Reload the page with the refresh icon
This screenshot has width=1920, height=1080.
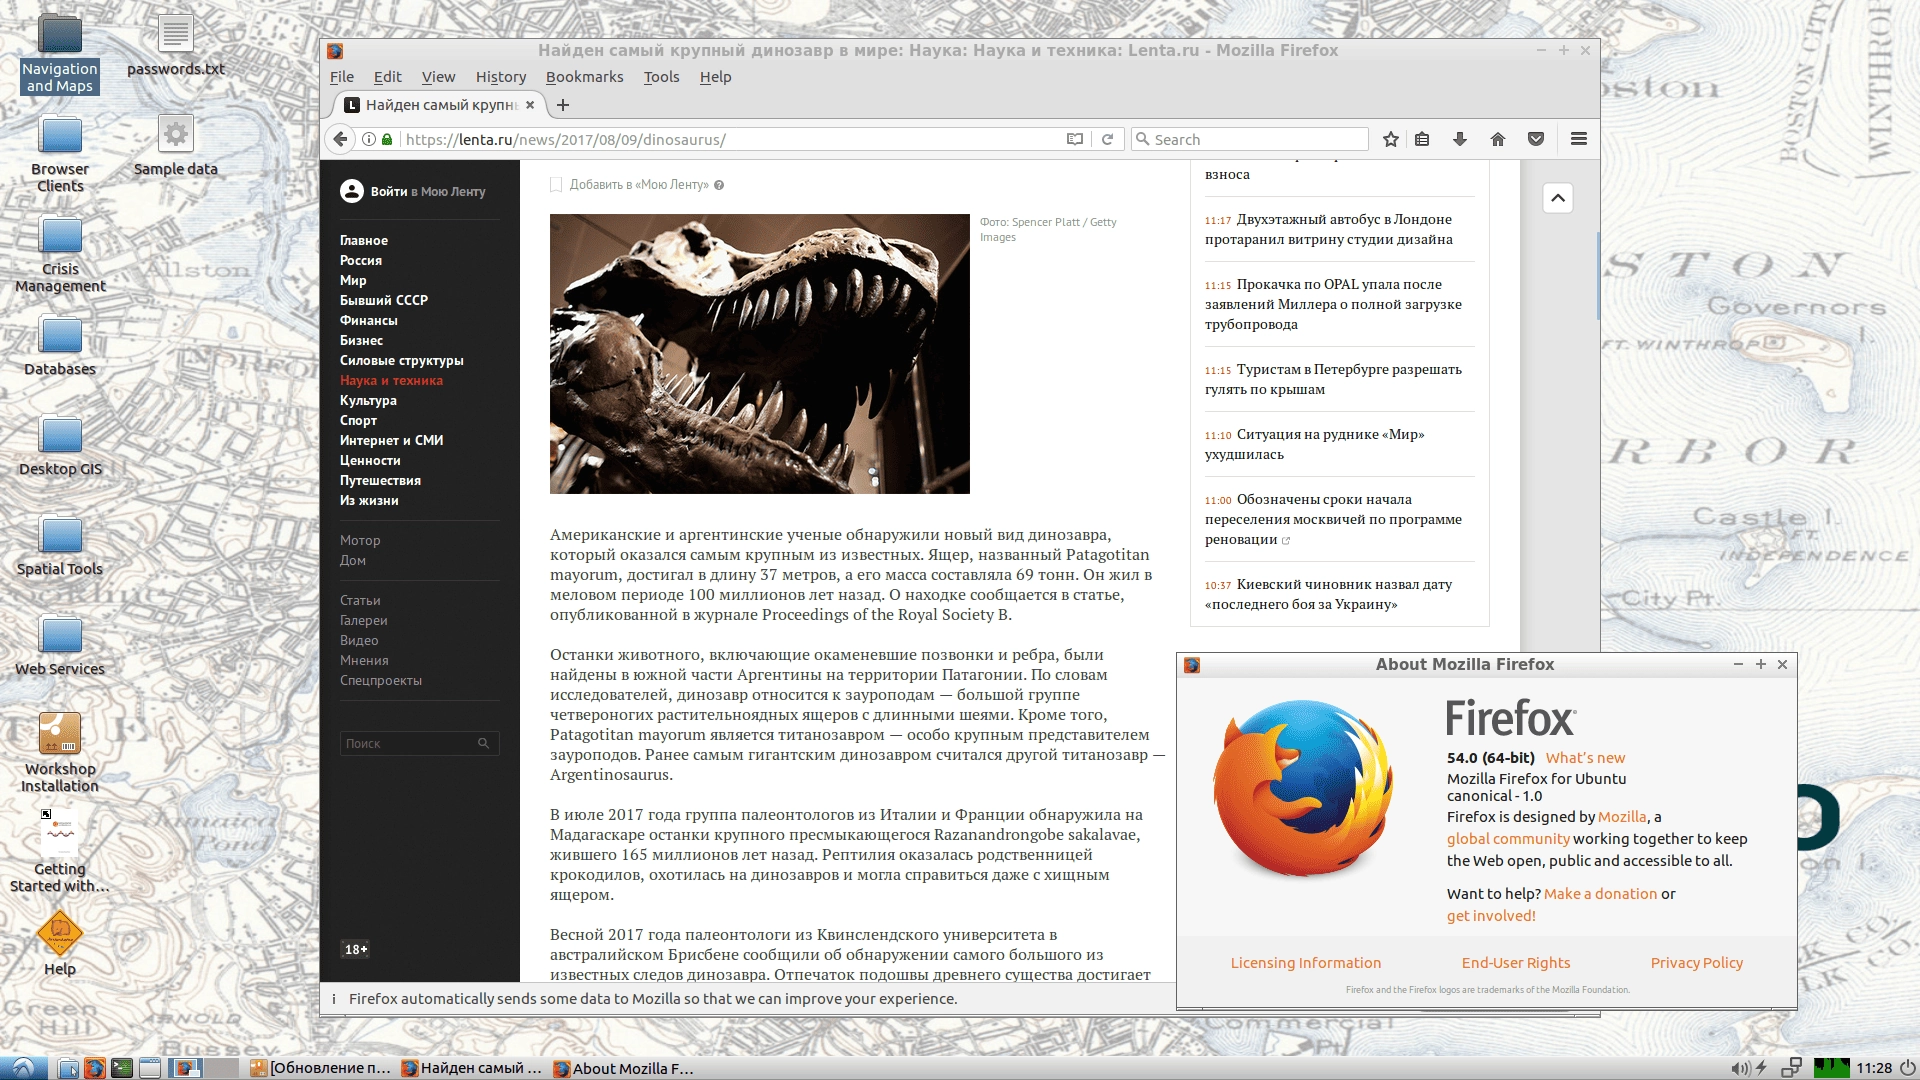pyautogui.click(x=1107, y=139)
